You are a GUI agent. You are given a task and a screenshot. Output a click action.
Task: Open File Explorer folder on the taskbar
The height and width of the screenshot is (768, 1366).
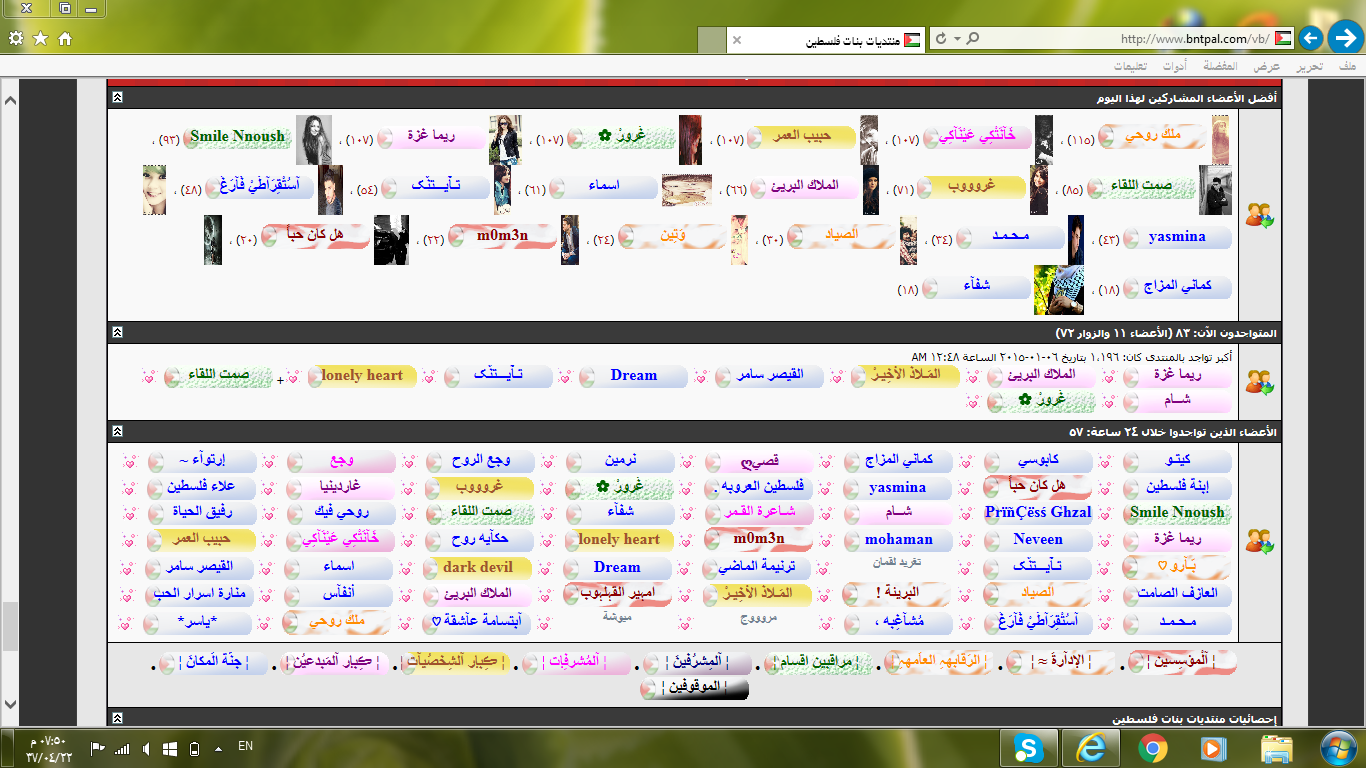click(x=1276, y=748)
